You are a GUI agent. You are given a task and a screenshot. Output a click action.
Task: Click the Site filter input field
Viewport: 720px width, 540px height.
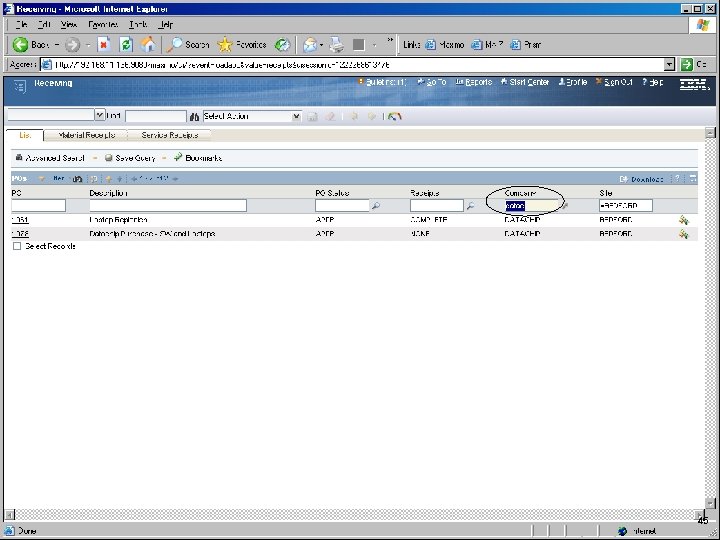pyautogui.click(x=625, y=205)
